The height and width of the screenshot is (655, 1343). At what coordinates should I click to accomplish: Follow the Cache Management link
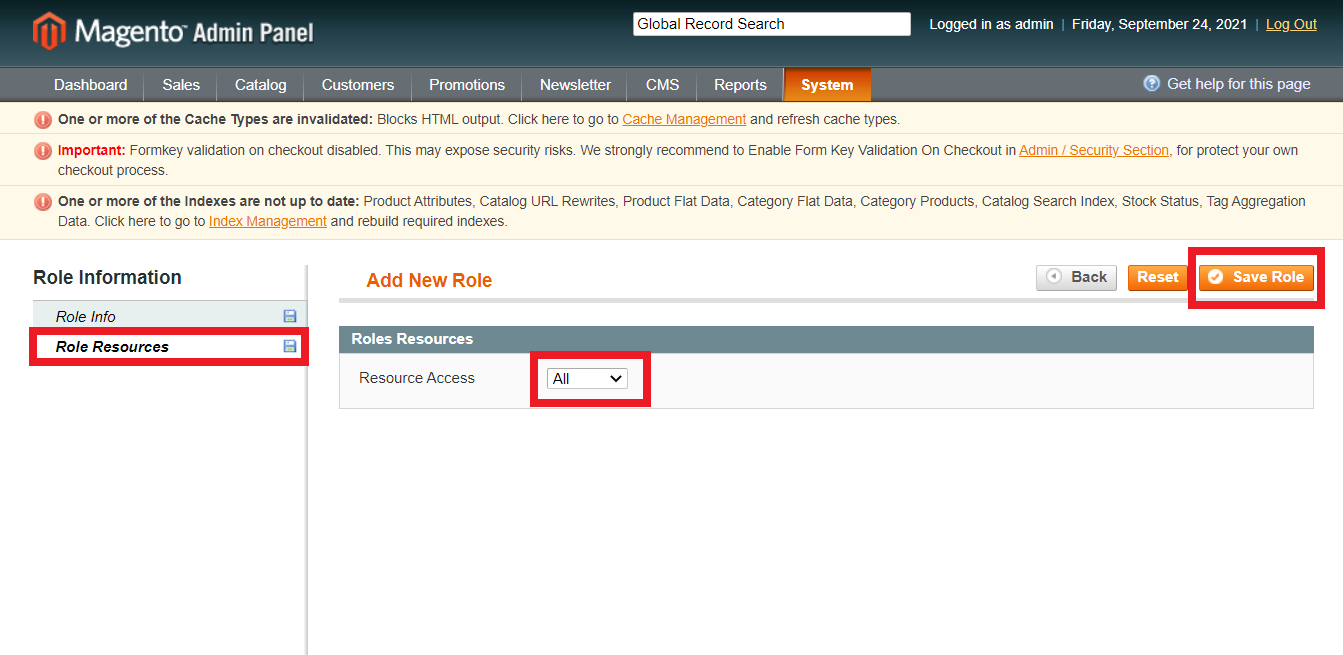pos(684,119)
